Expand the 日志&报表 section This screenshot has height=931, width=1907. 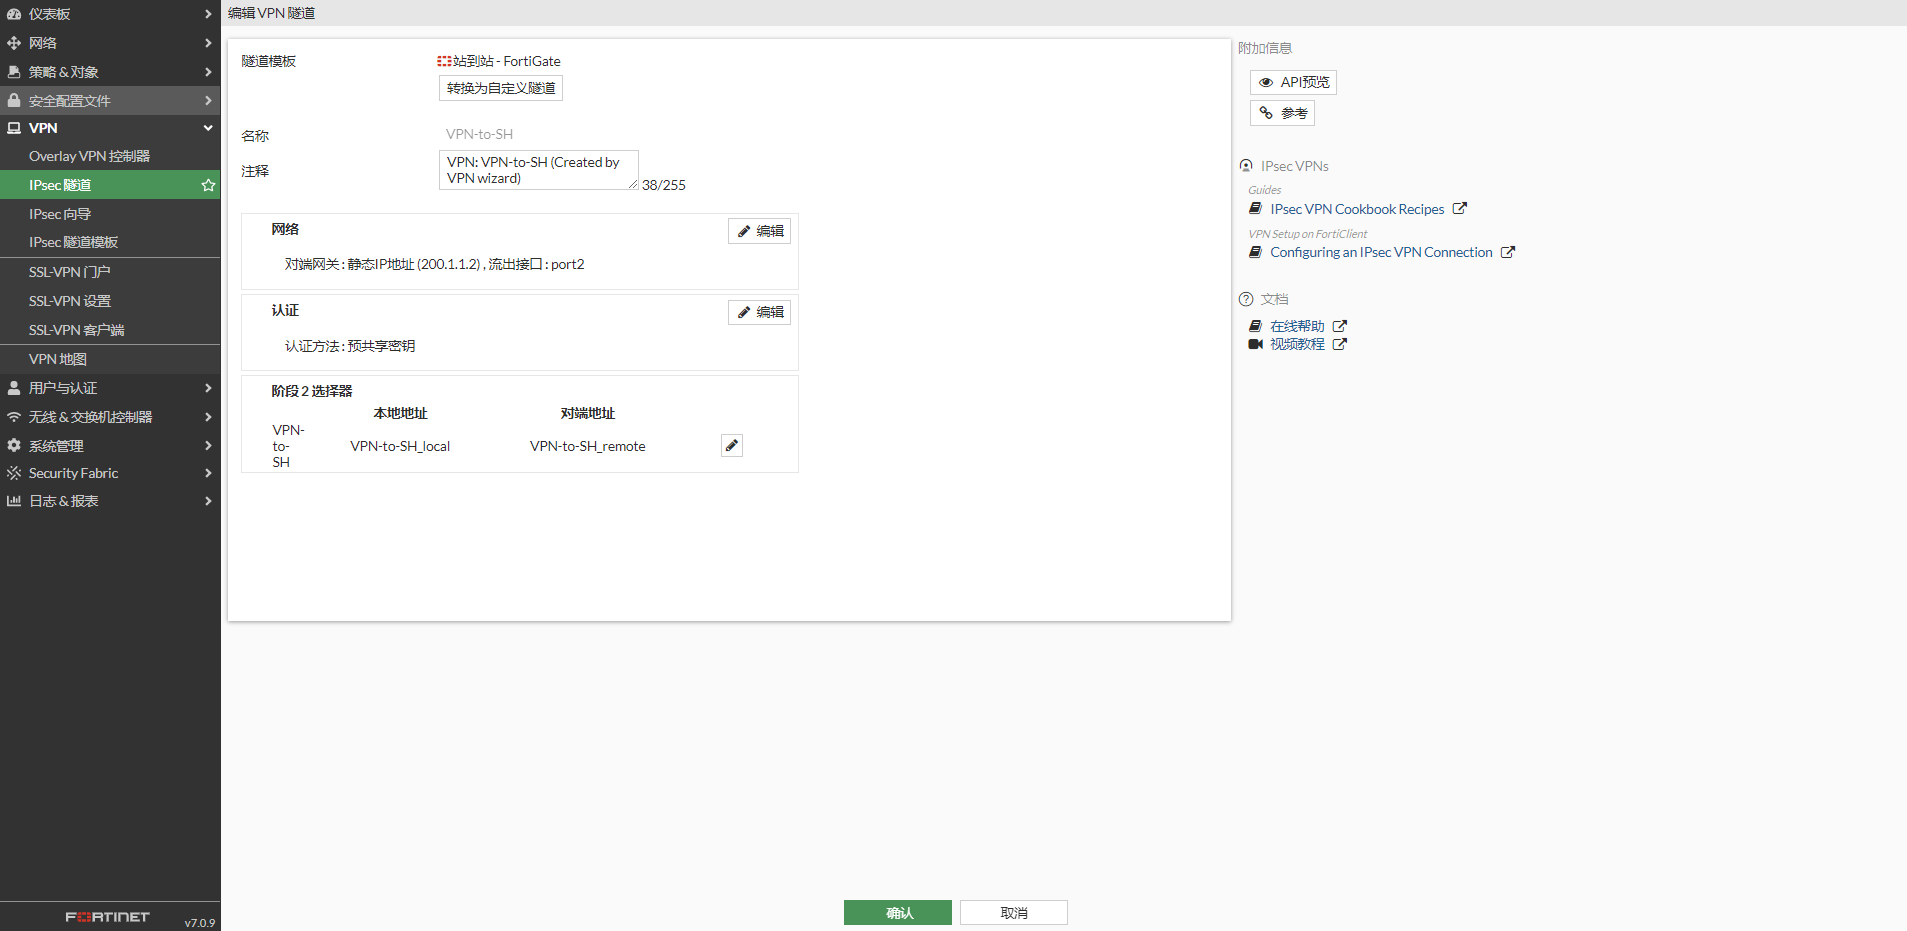click(x=110, y=501)
